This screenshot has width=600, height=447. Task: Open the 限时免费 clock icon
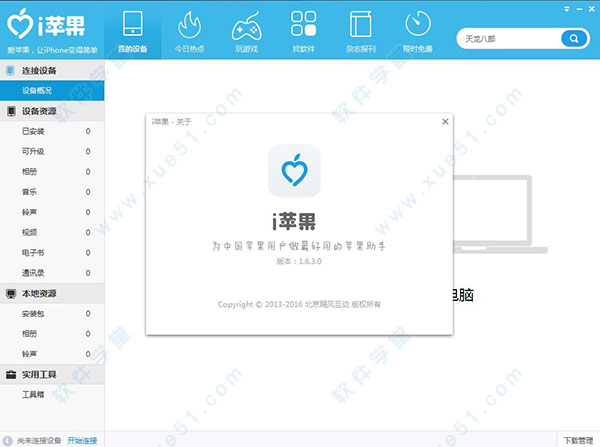click(418, 24)
